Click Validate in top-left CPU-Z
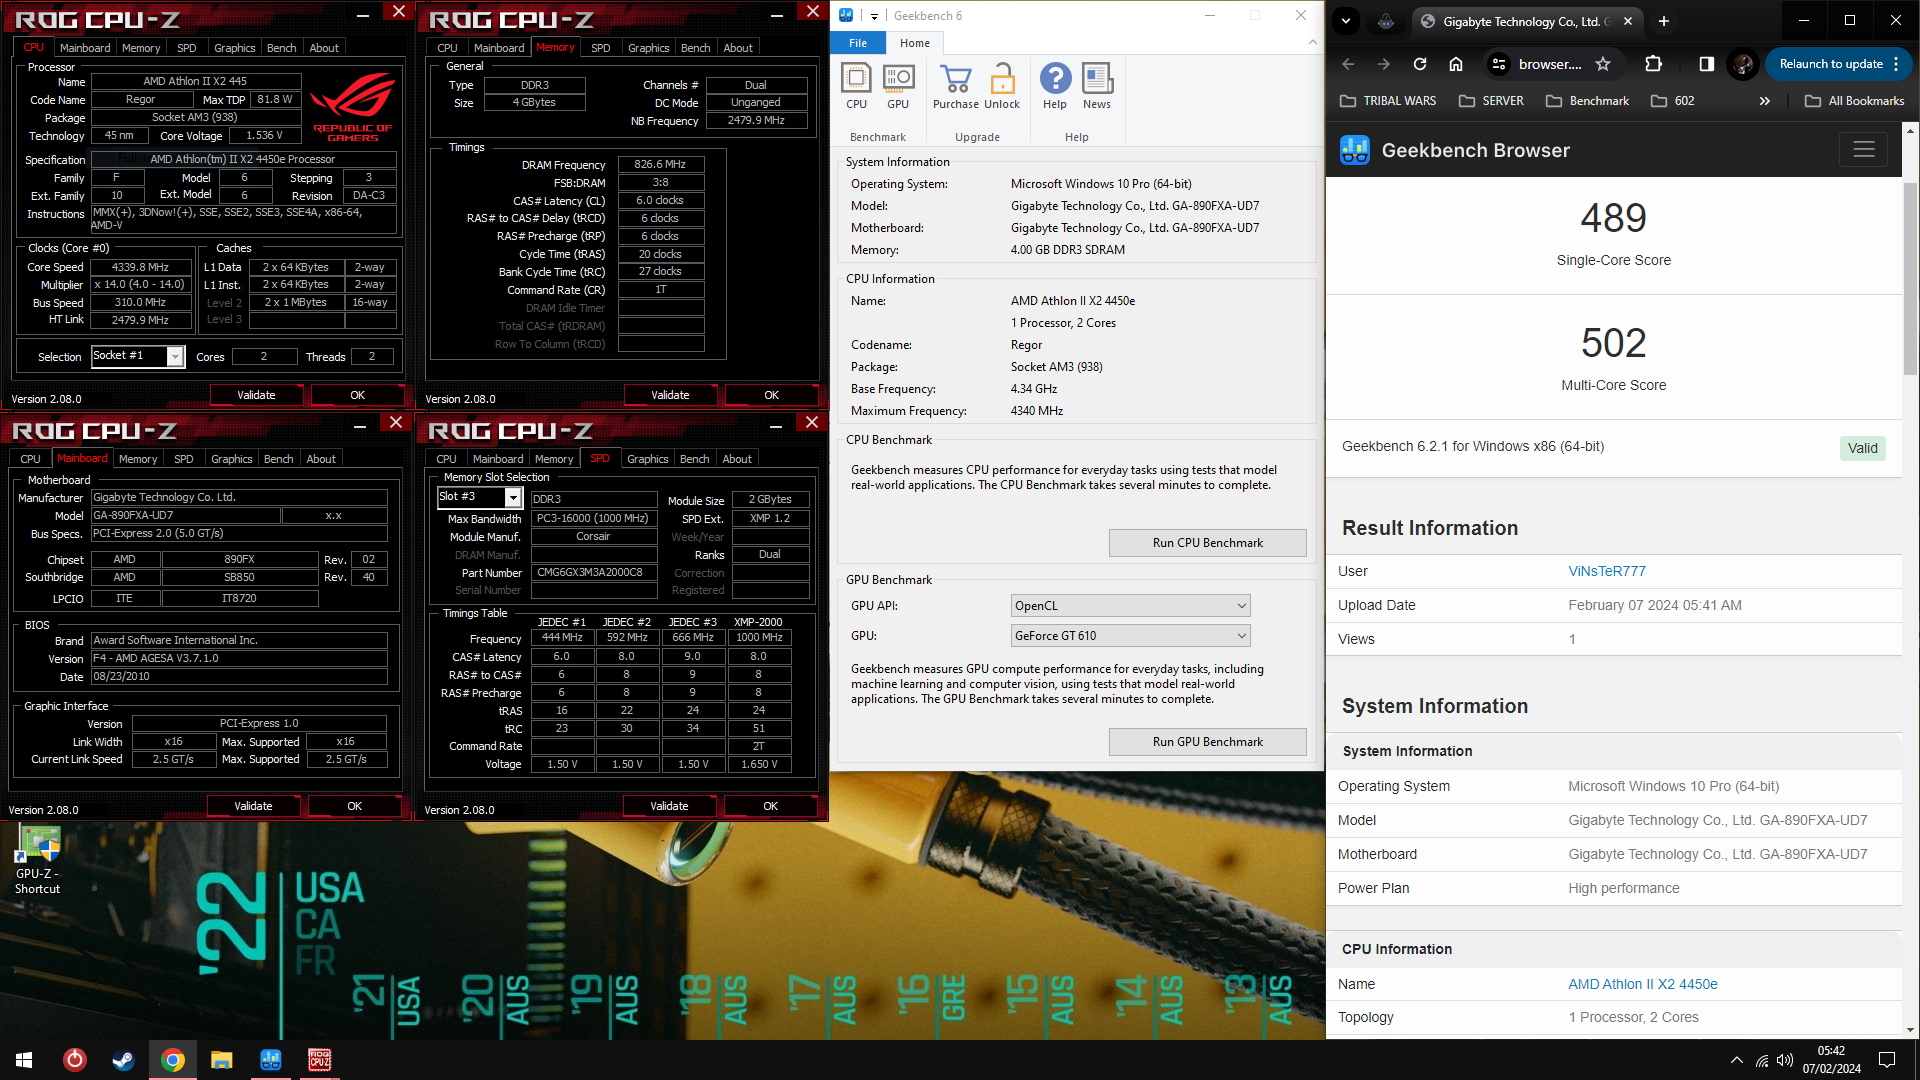 [256, 395]
